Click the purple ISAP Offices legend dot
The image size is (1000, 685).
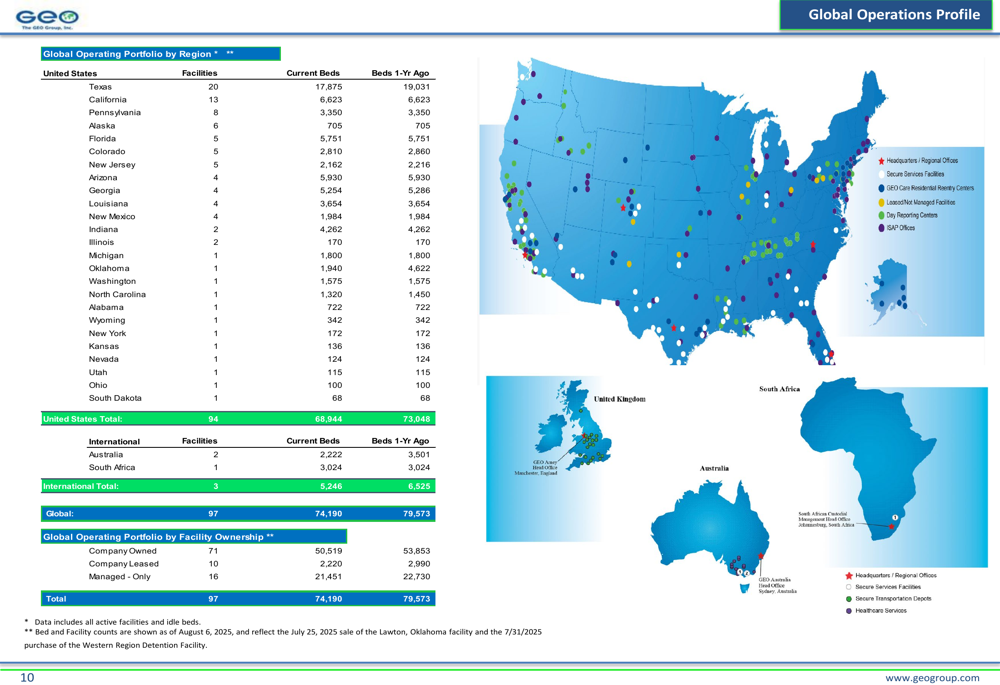point(881,228)
